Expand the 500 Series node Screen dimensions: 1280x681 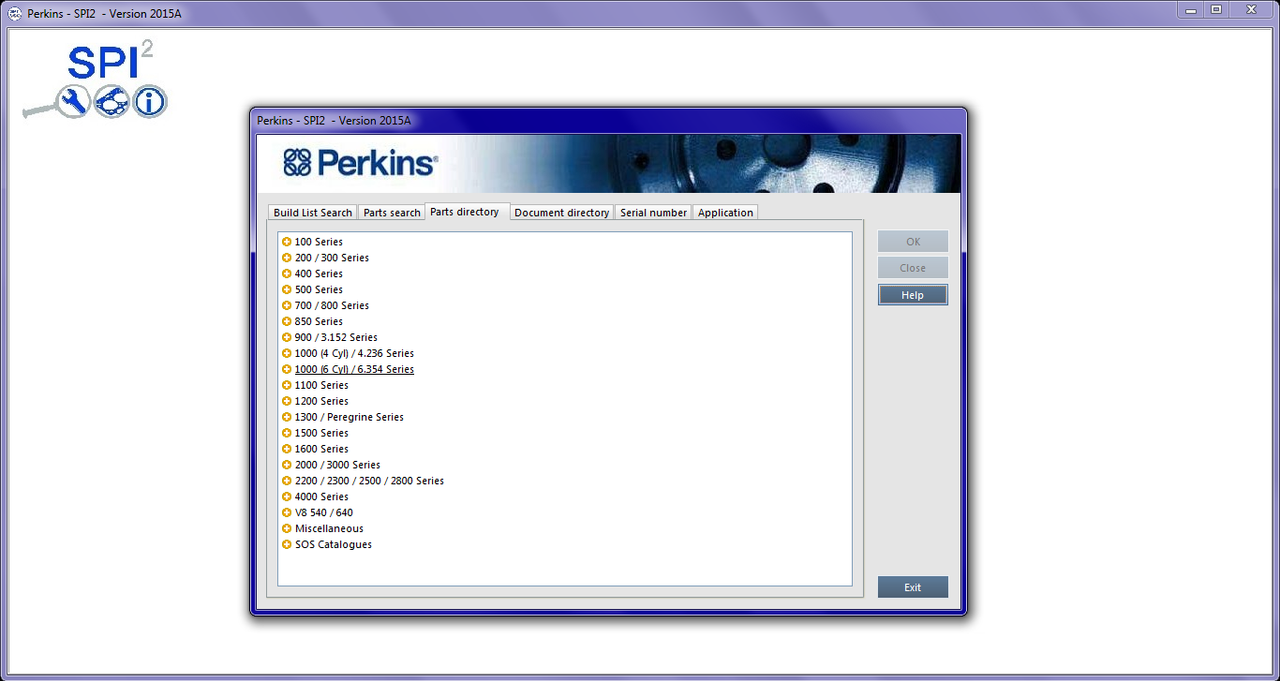(287, 290)
